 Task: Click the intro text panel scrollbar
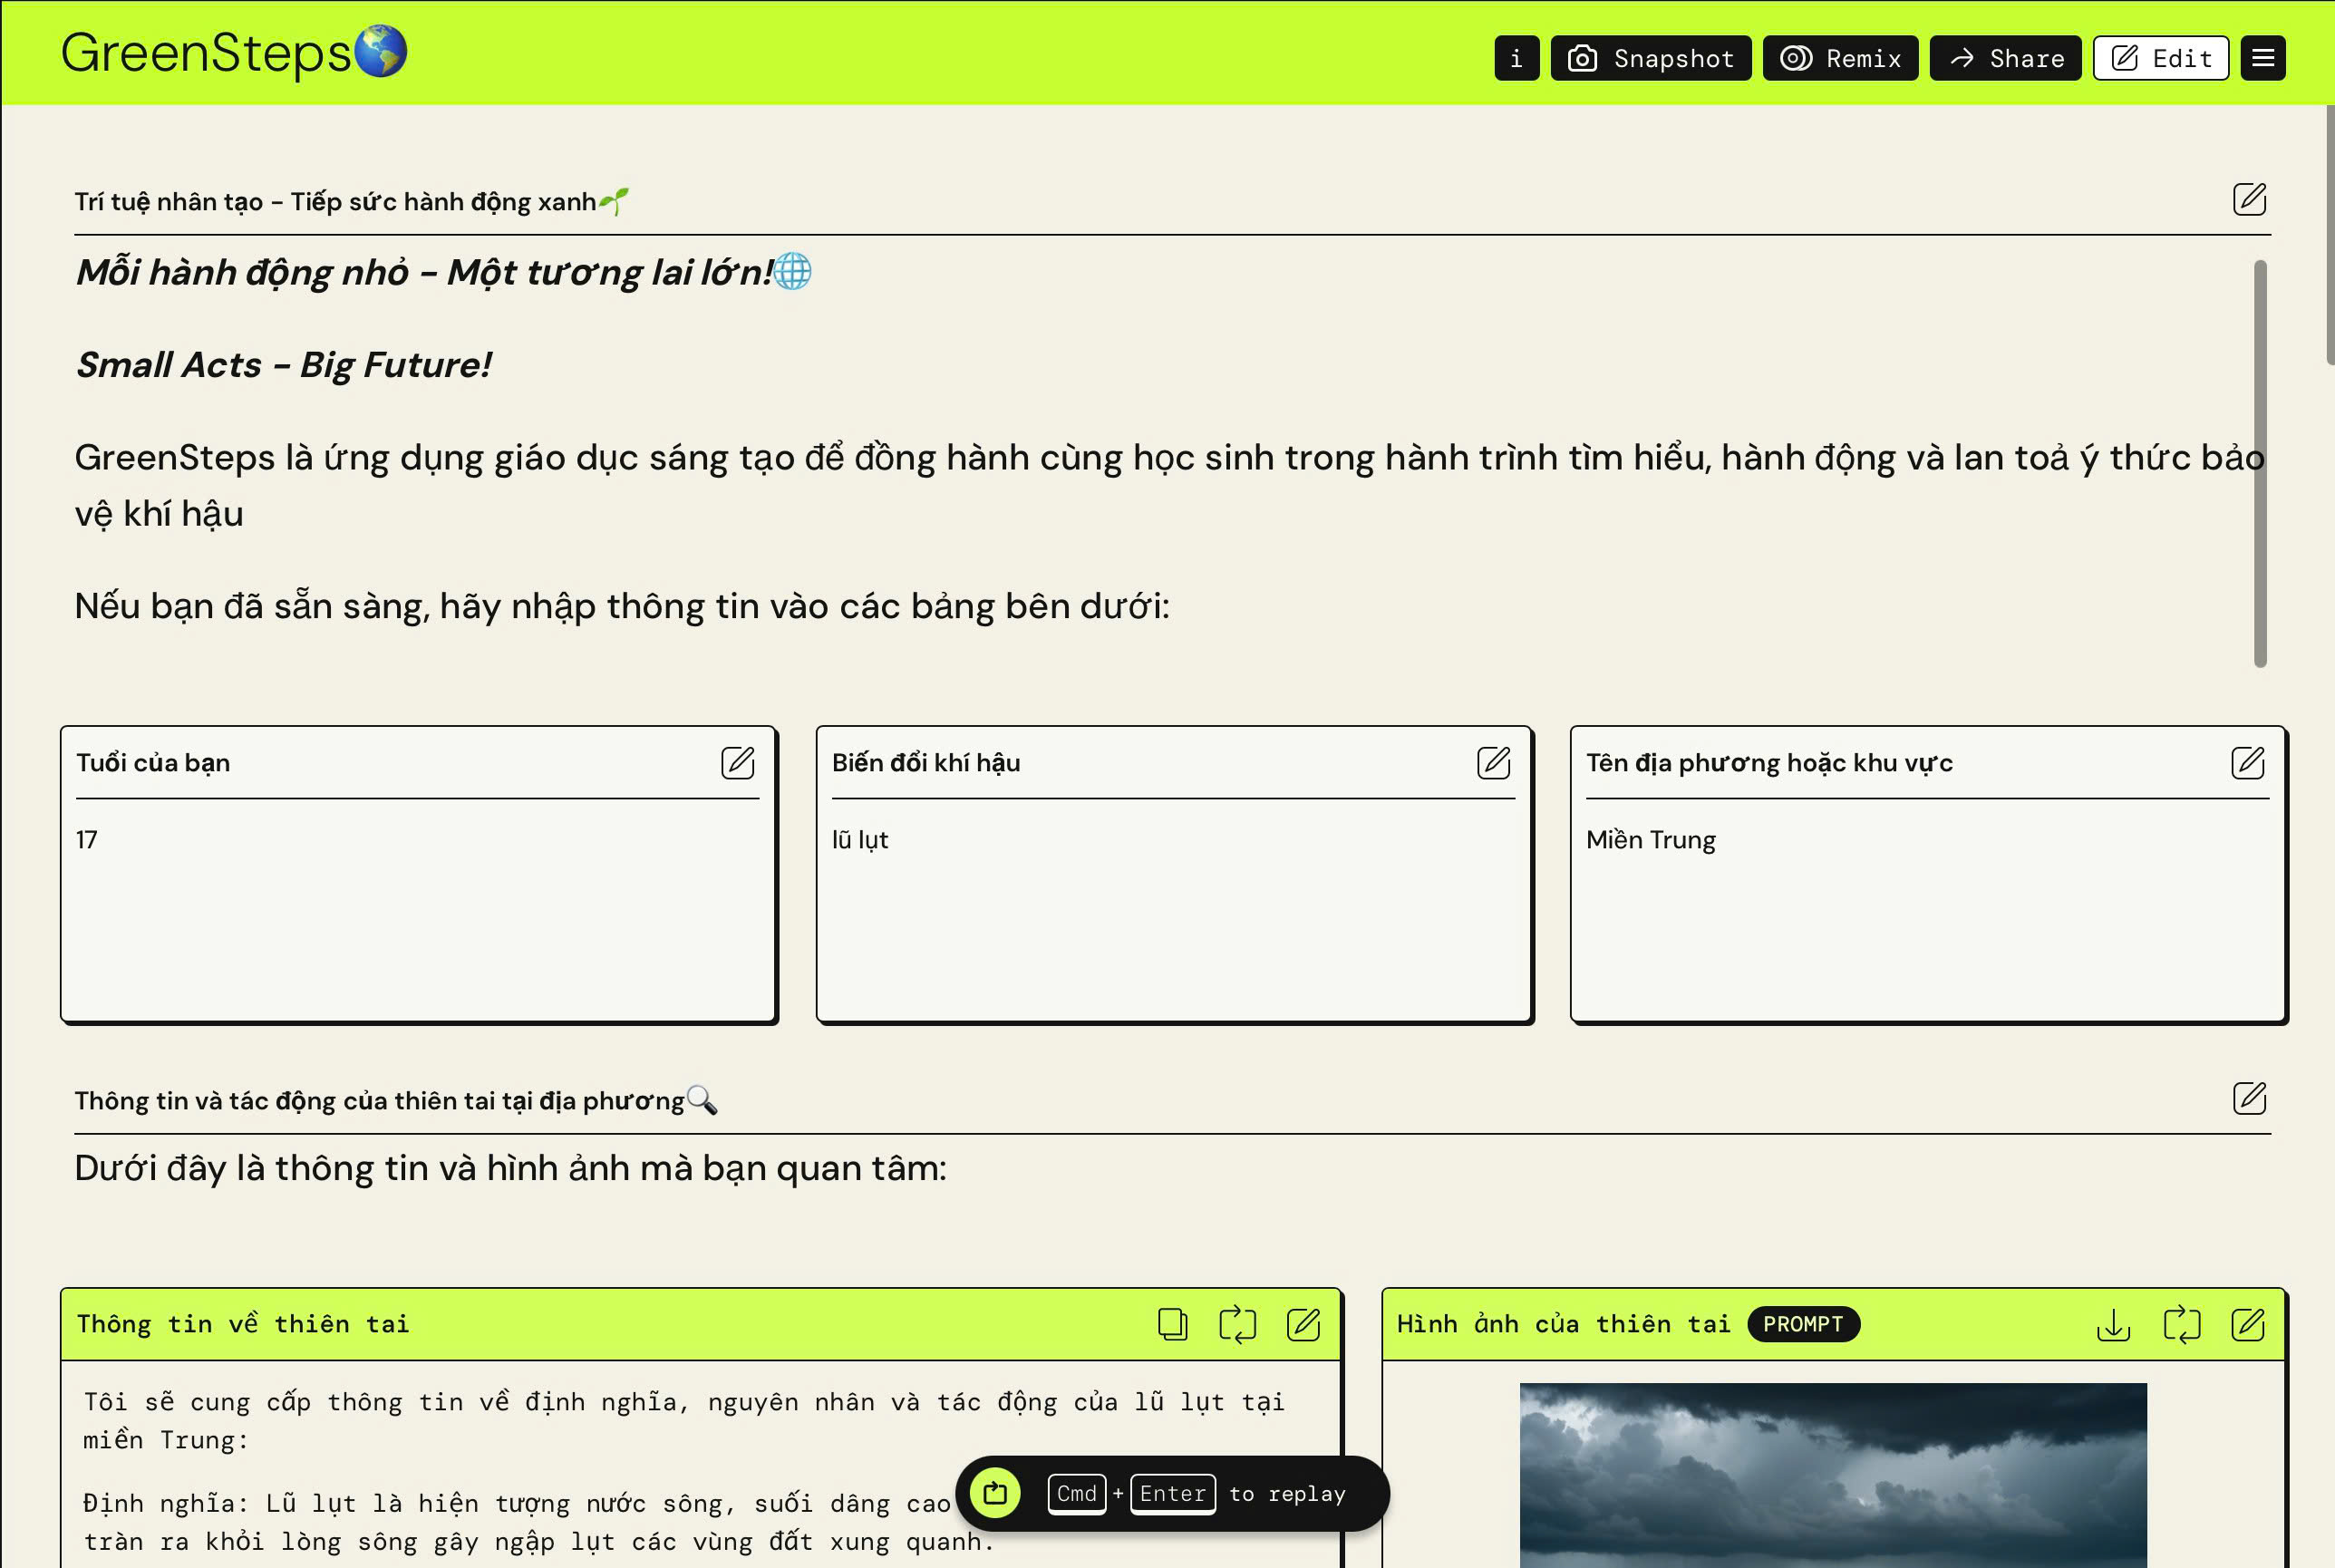[x=2260, y=463]
